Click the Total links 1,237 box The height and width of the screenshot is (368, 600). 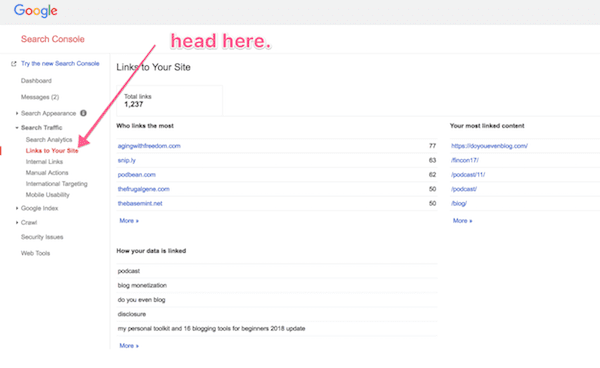click(170, 101)
